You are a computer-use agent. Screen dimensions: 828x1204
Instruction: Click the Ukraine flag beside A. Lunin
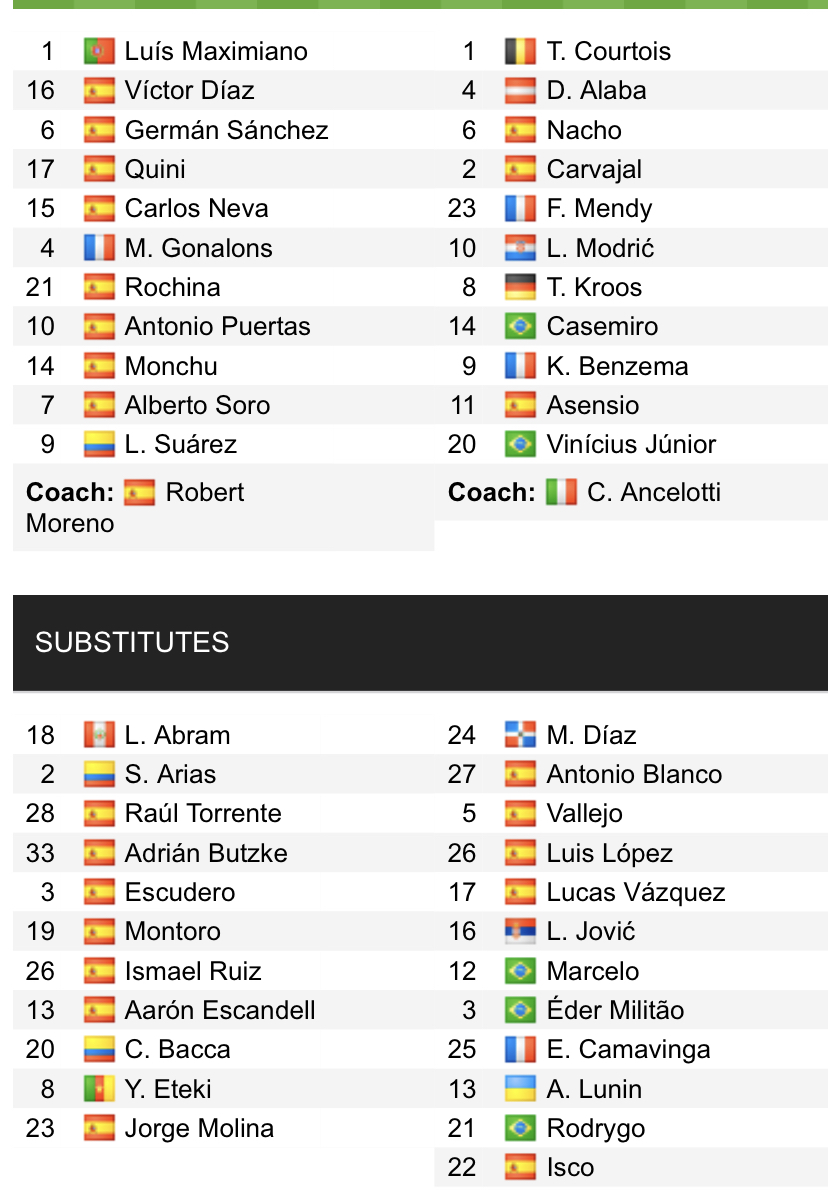(521, 1089)
